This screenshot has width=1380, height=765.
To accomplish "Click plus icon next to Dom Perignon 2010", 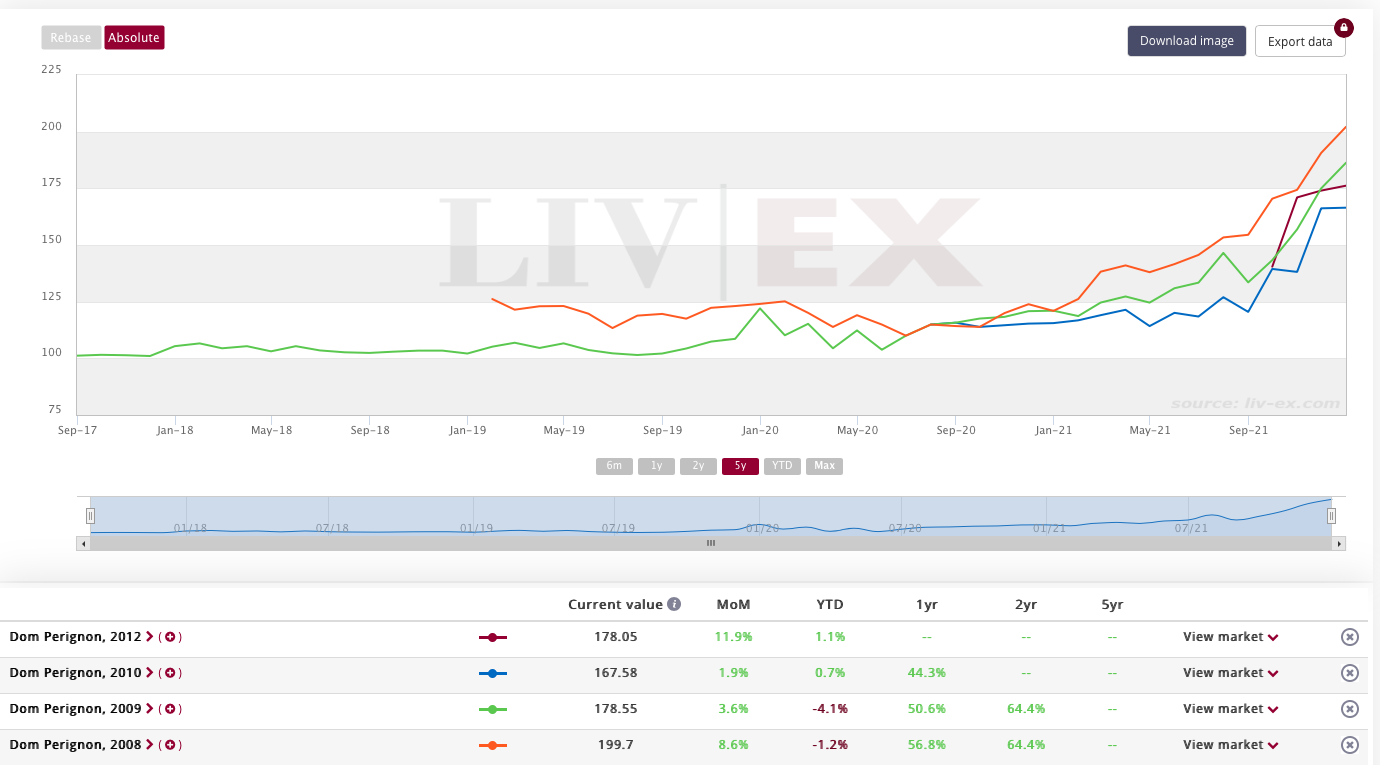I will [170, 673].
